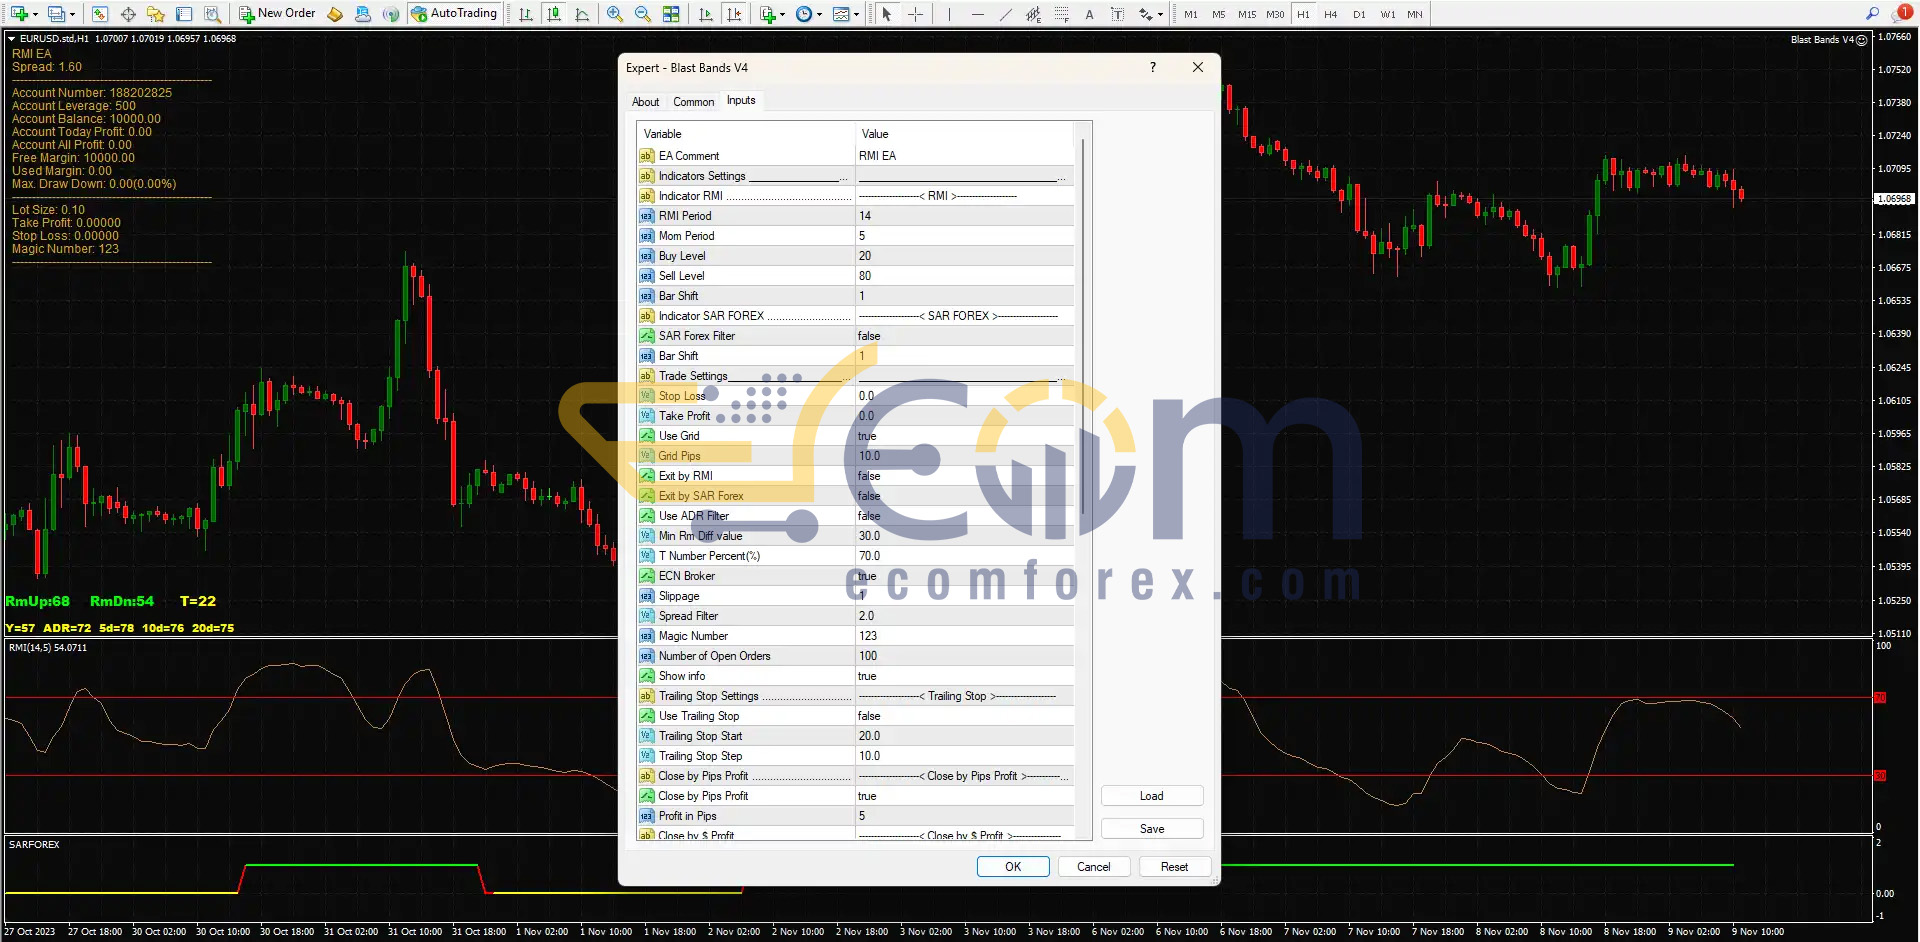Expand the arrows objects dropdown arrow
The image size is (1920, 942).
1160,14
